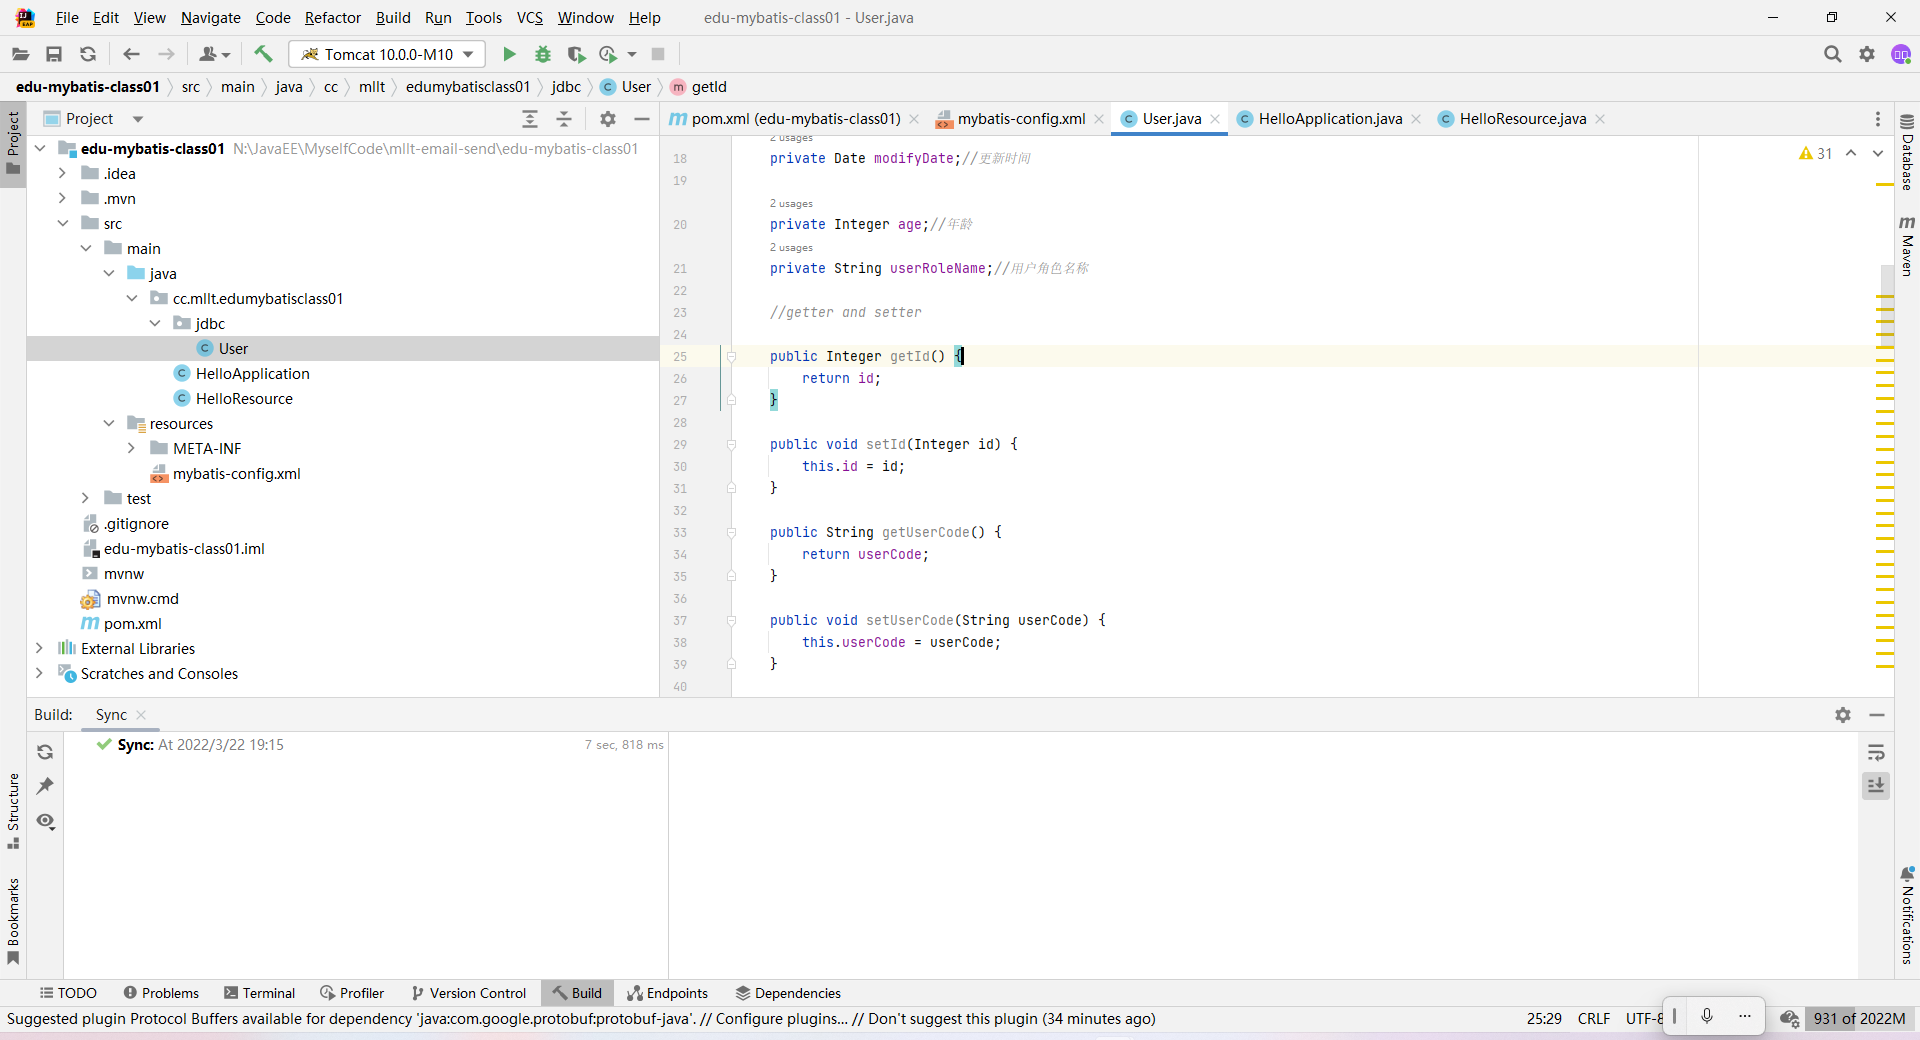Toggle scroll to end in Build output

click(x=1876, y=786)
